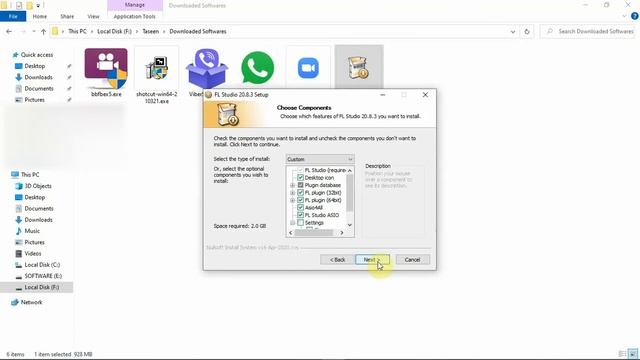
Task: Open the Application Tools tab
Action: [x=135, y=16]
